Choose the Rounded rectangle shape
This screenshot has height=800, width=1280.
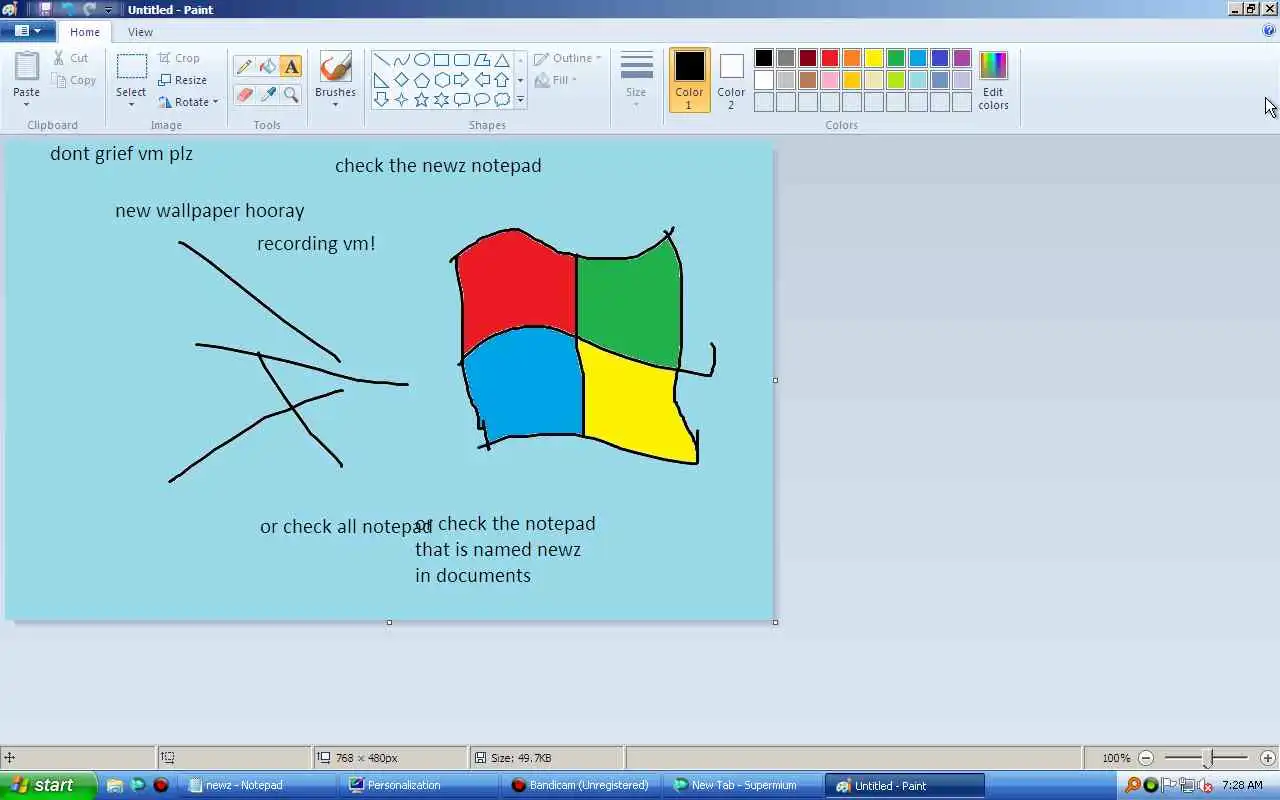pos(461,60)
